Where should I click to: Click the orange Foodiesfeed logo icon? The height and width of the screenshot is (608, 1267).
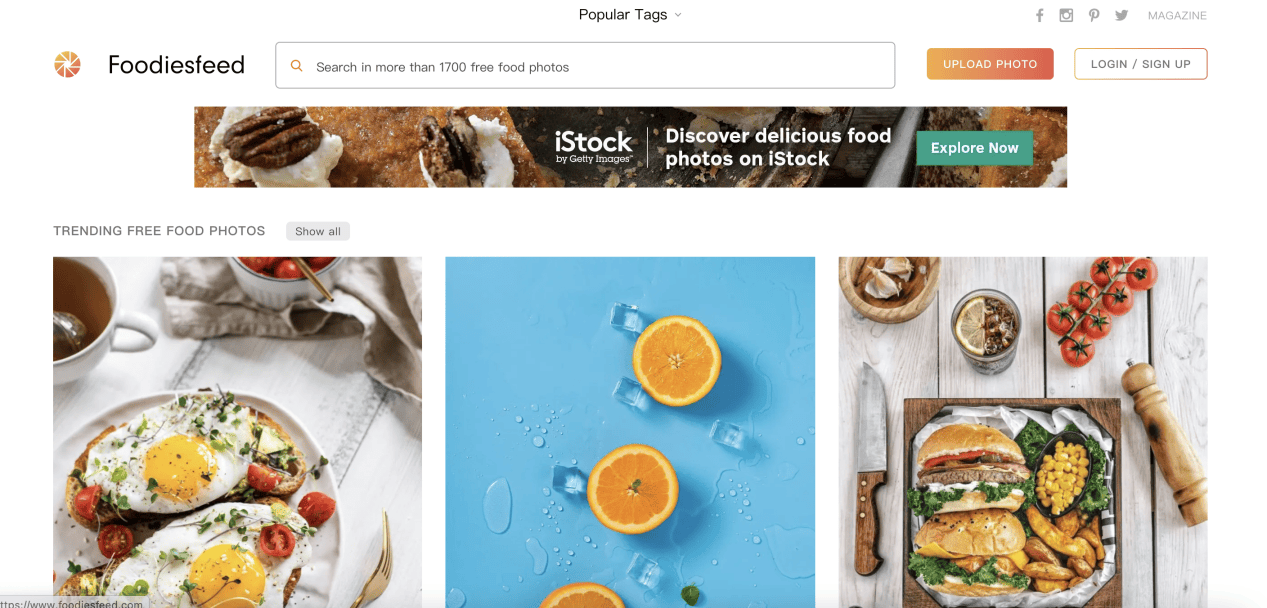coord(67,65)
